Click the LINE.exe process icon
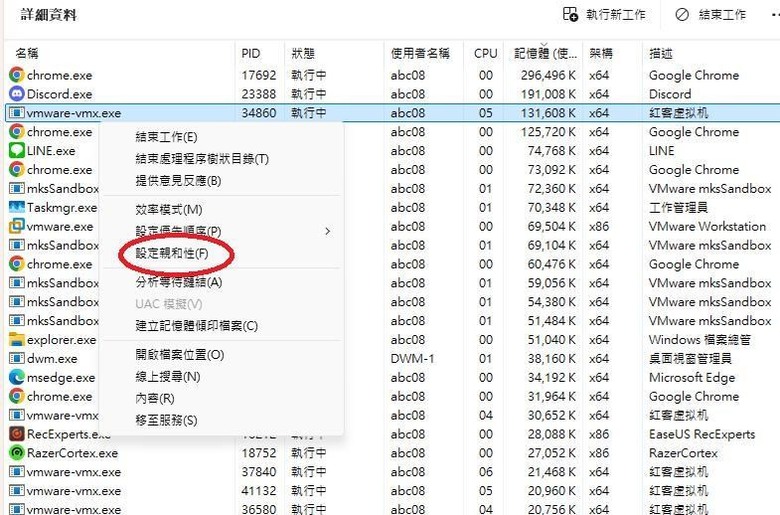 click(16, 151)
